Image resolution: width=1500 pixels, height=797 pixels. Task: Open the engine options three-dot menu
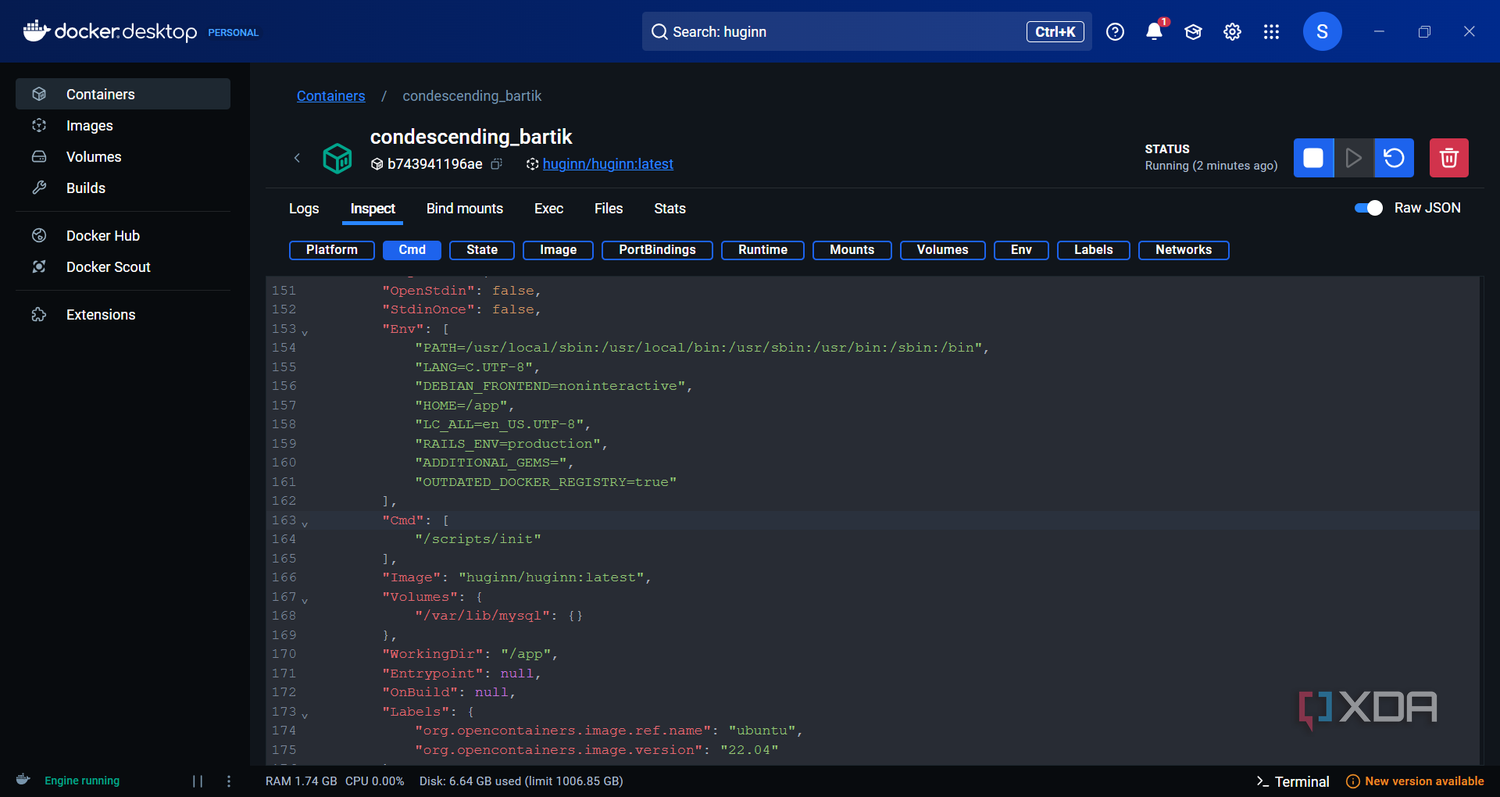pyautogui.click(x=229, y=781)
